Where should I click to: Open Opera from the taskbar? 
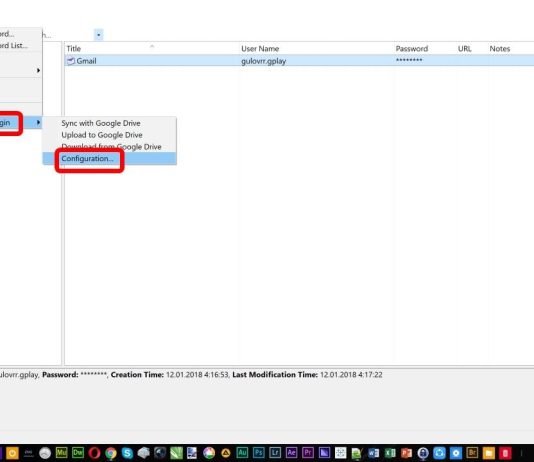tap(94, 453)
